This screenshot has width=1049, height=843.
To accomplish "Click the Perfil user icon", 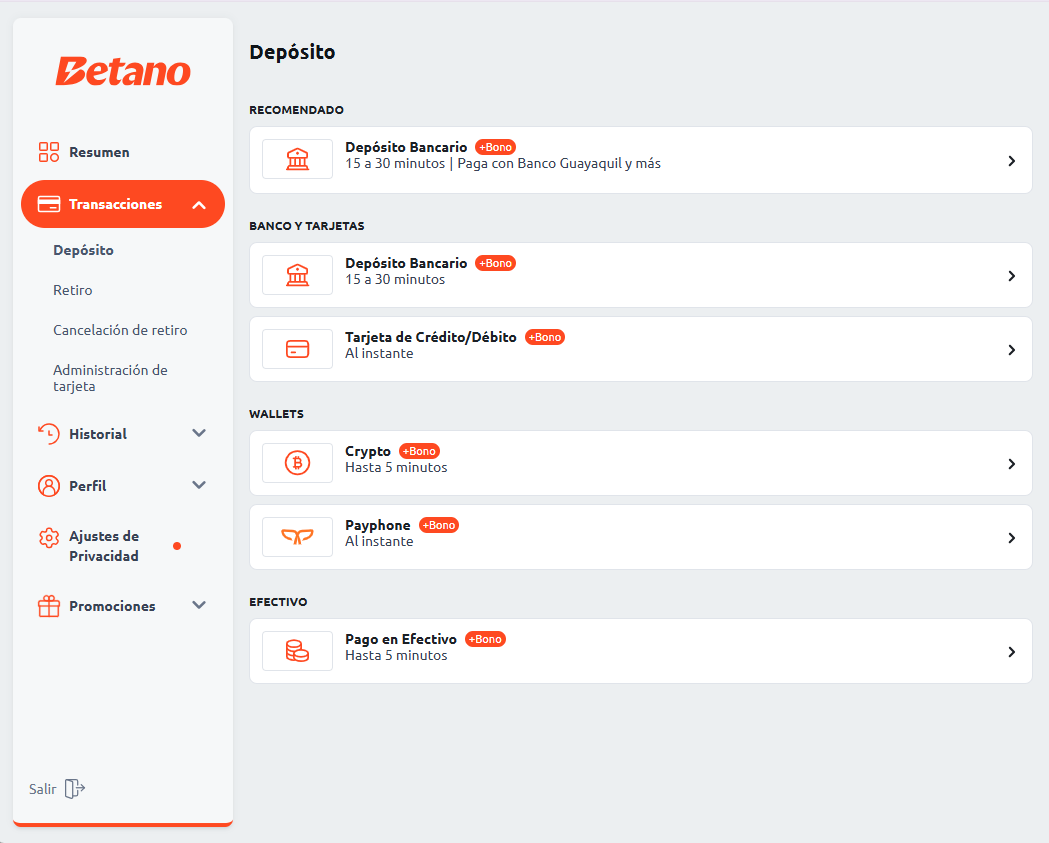I will pyautogui.click(x=49, y=486).
